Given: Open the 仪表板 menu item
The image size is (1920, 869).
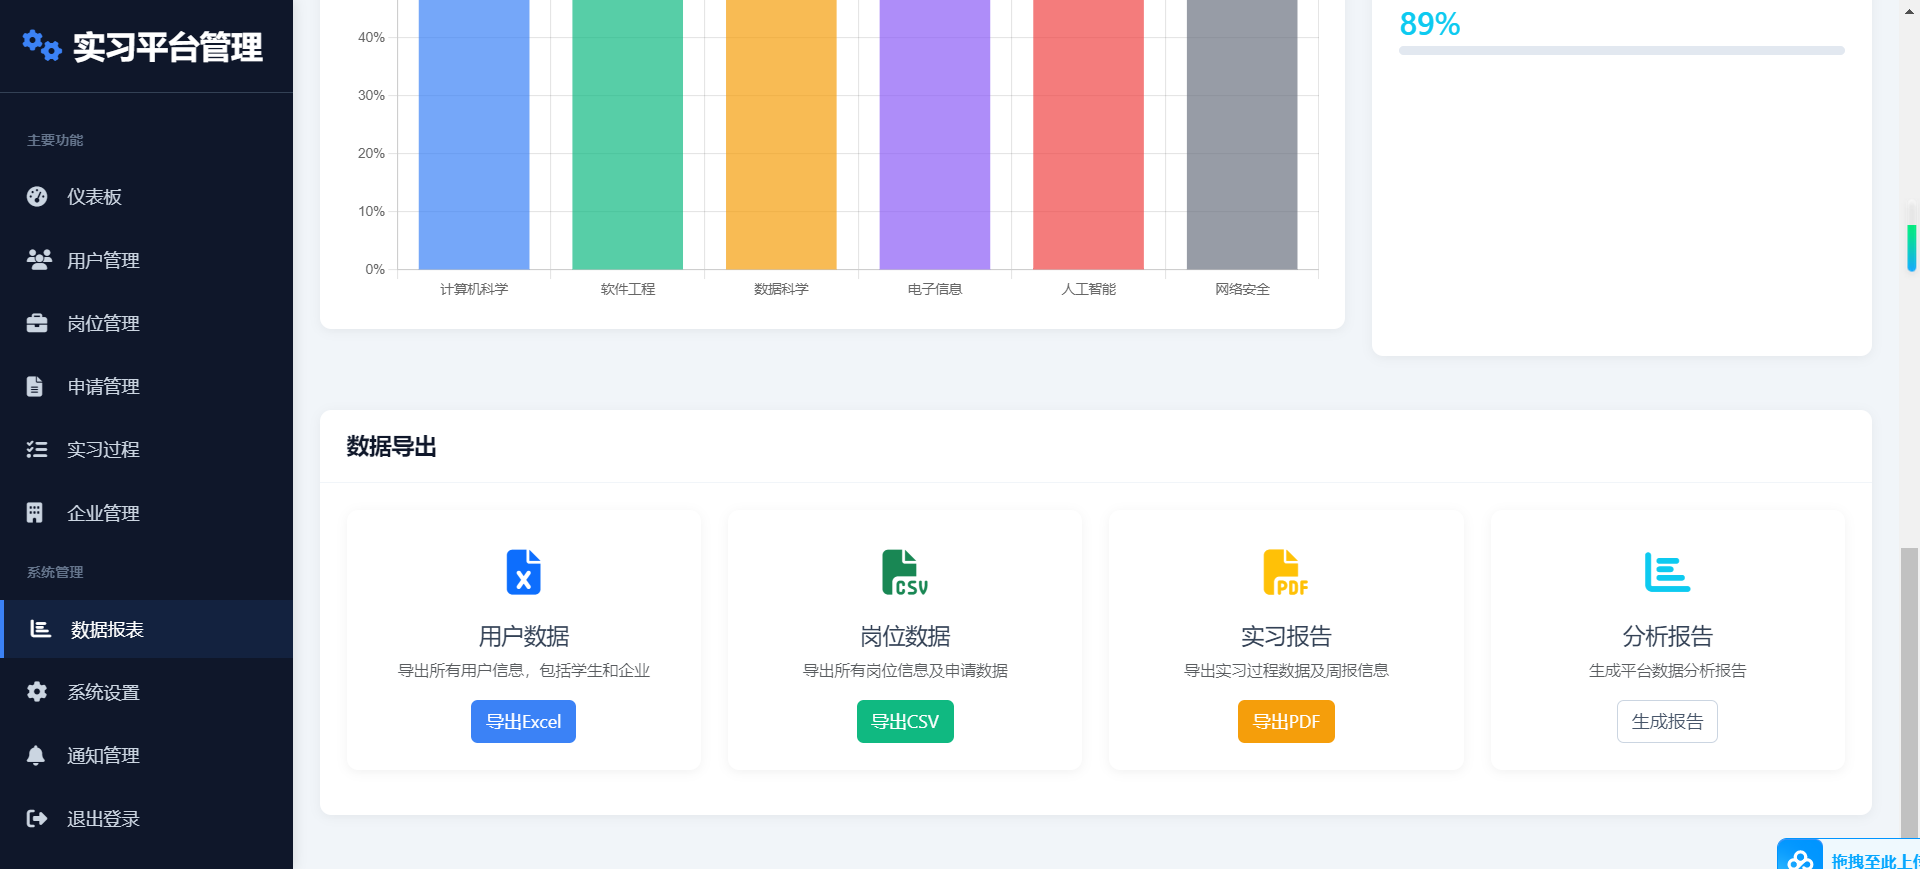Looking at the screenshot, I should coord(146,197).
